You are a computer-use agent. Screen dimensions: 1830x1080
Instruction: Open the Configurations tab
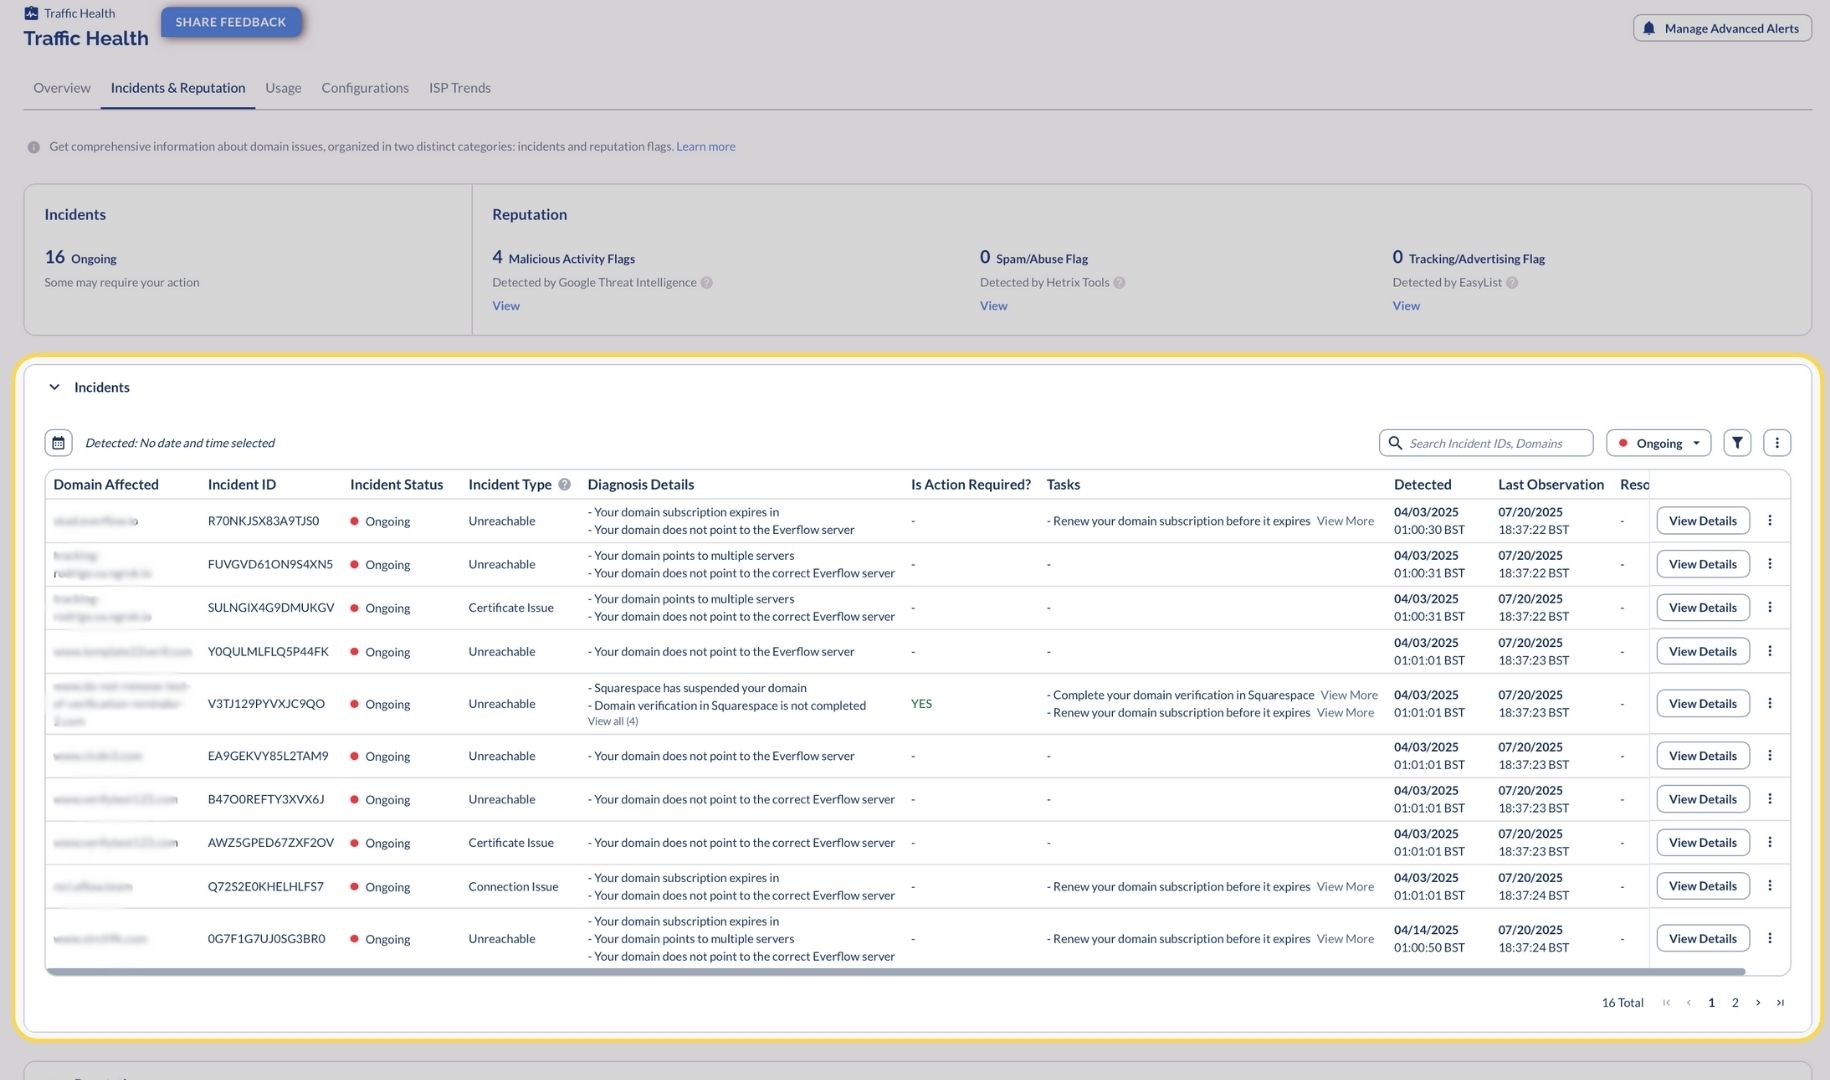(365, 88)
